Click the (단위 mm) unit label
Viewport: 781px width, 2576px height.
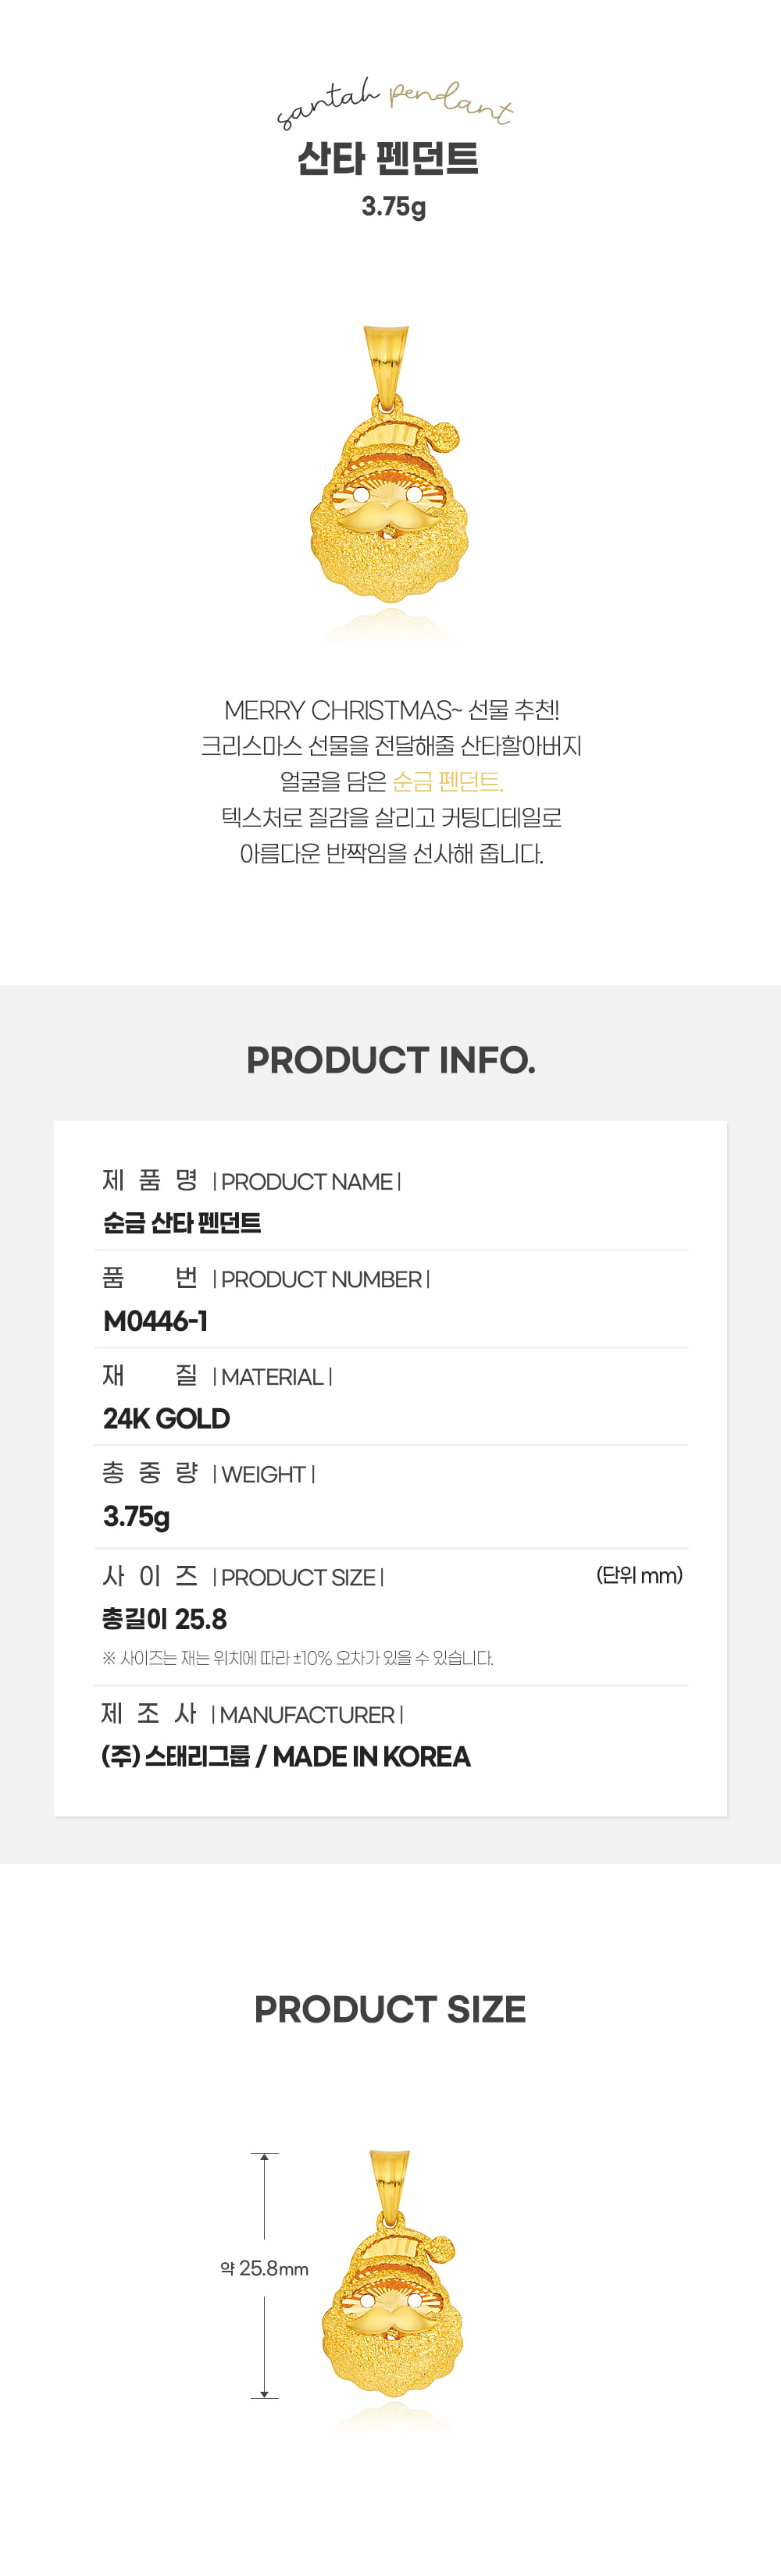[639, 1575]
